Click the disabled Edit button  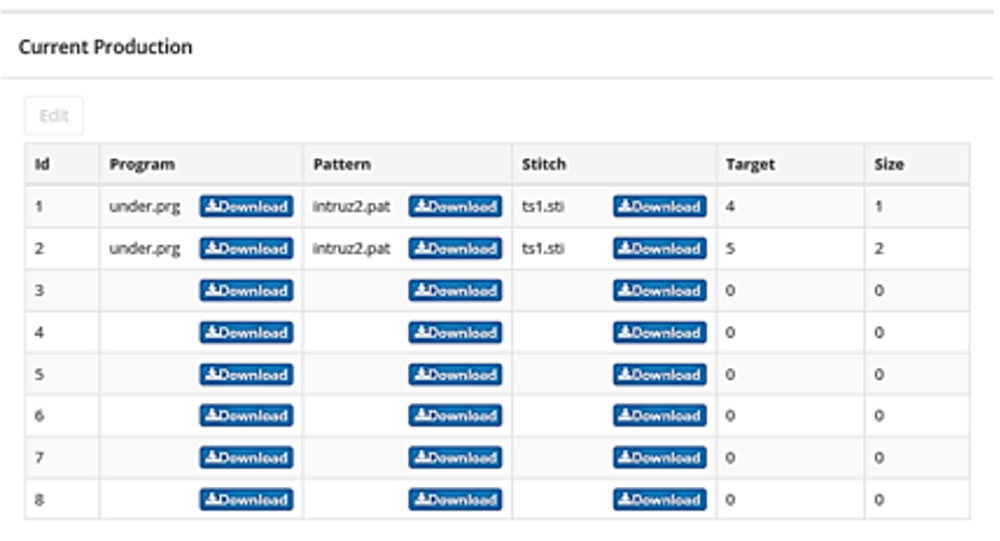(x=54, y=116)
